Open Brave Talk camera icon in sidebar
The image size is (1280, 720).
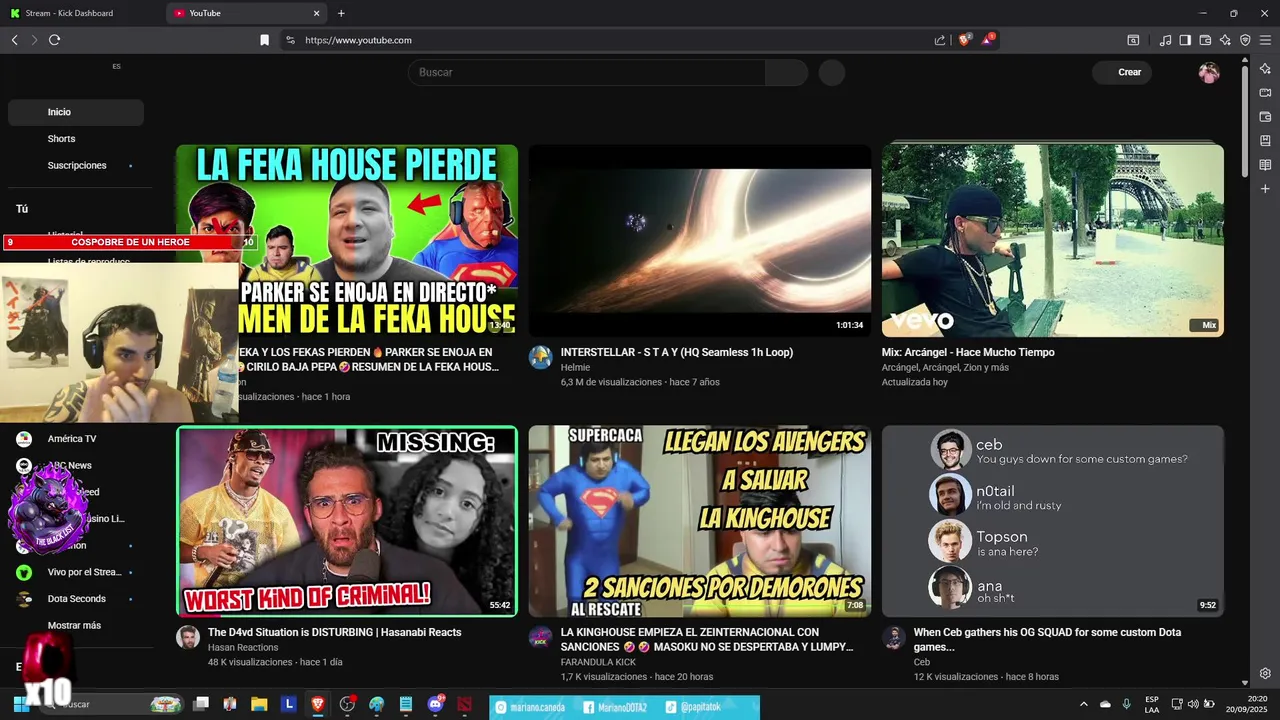(1265, 93)
